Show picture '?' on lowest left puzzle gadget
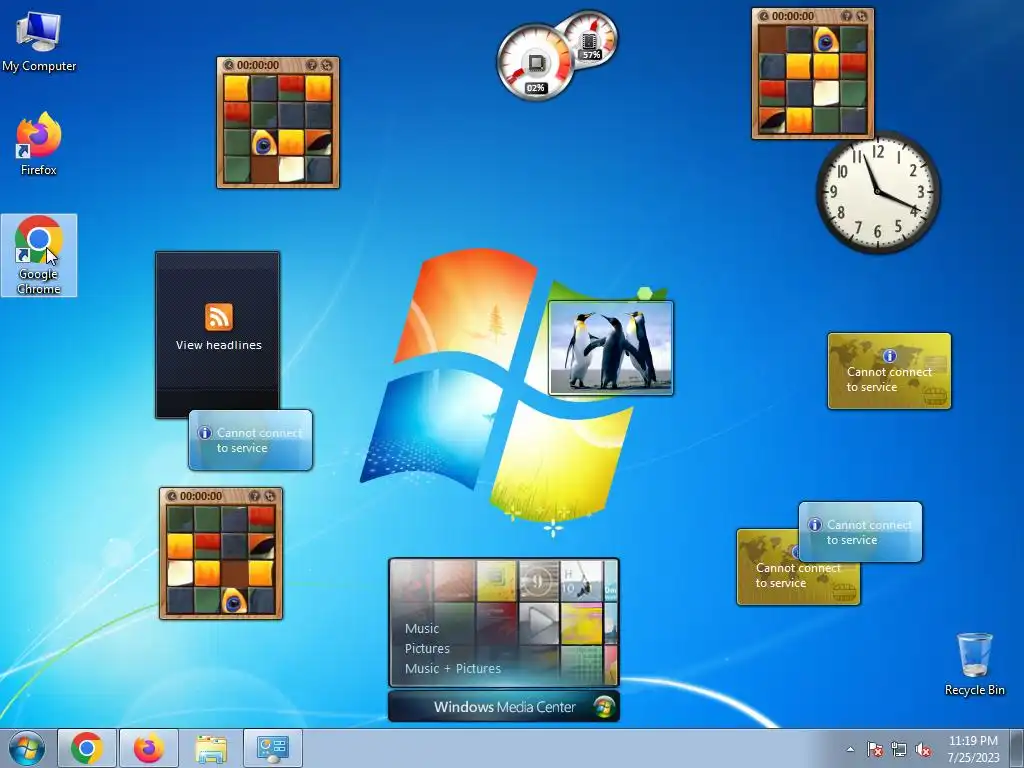 coord(255,496)
